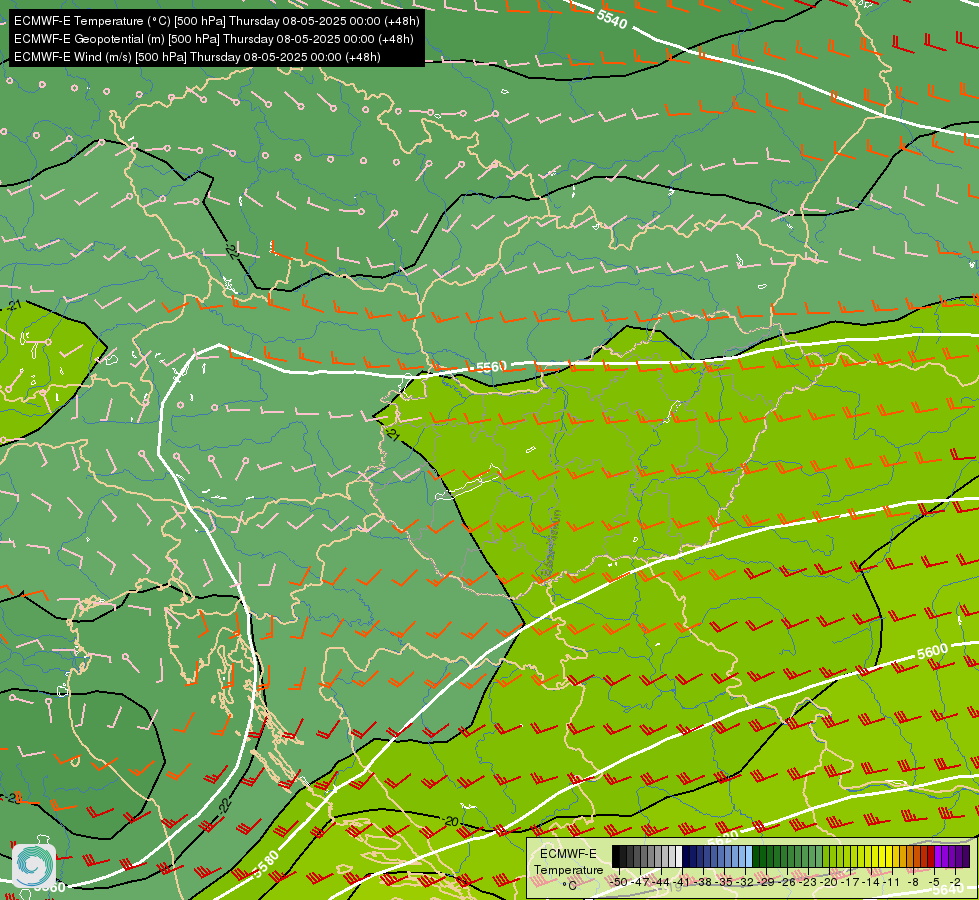Image resolution: width=979 pixels, height=900 pixels.
Task: Click the -50 legend tick label
Action: click(619, 882)
